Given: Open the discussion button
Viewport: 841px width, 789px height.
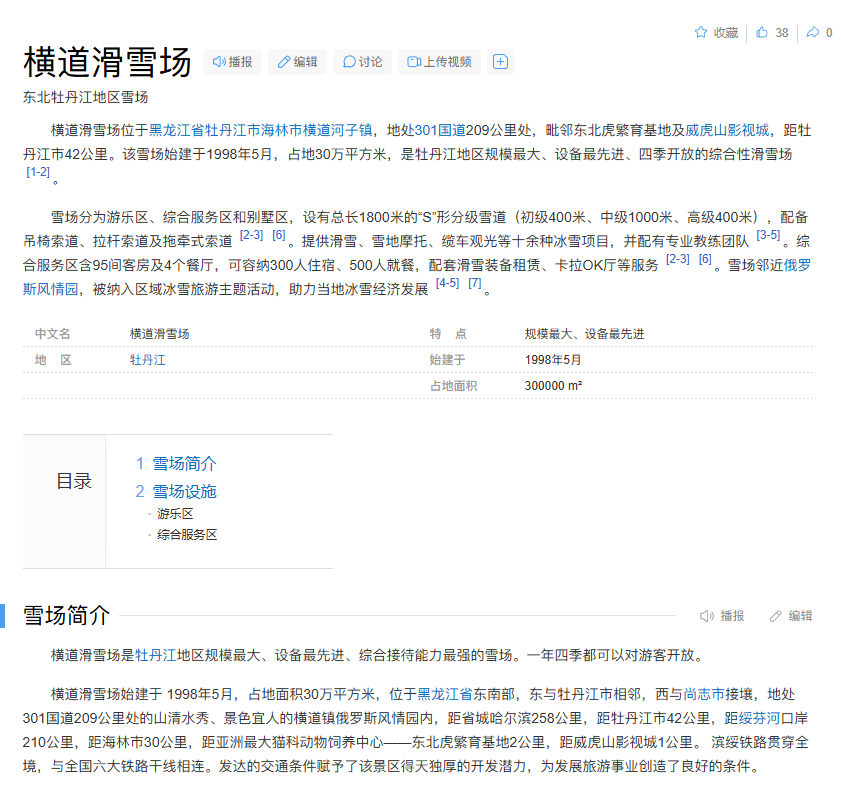Looking at the screenshot, I should tap(362, 62).
